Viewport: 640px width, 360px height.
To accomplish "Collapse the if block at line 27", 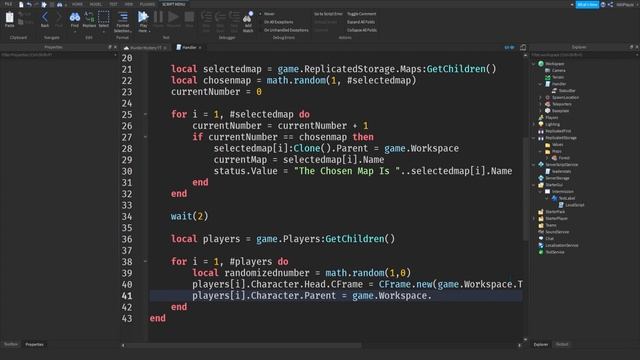I will (x=146, y=137).
